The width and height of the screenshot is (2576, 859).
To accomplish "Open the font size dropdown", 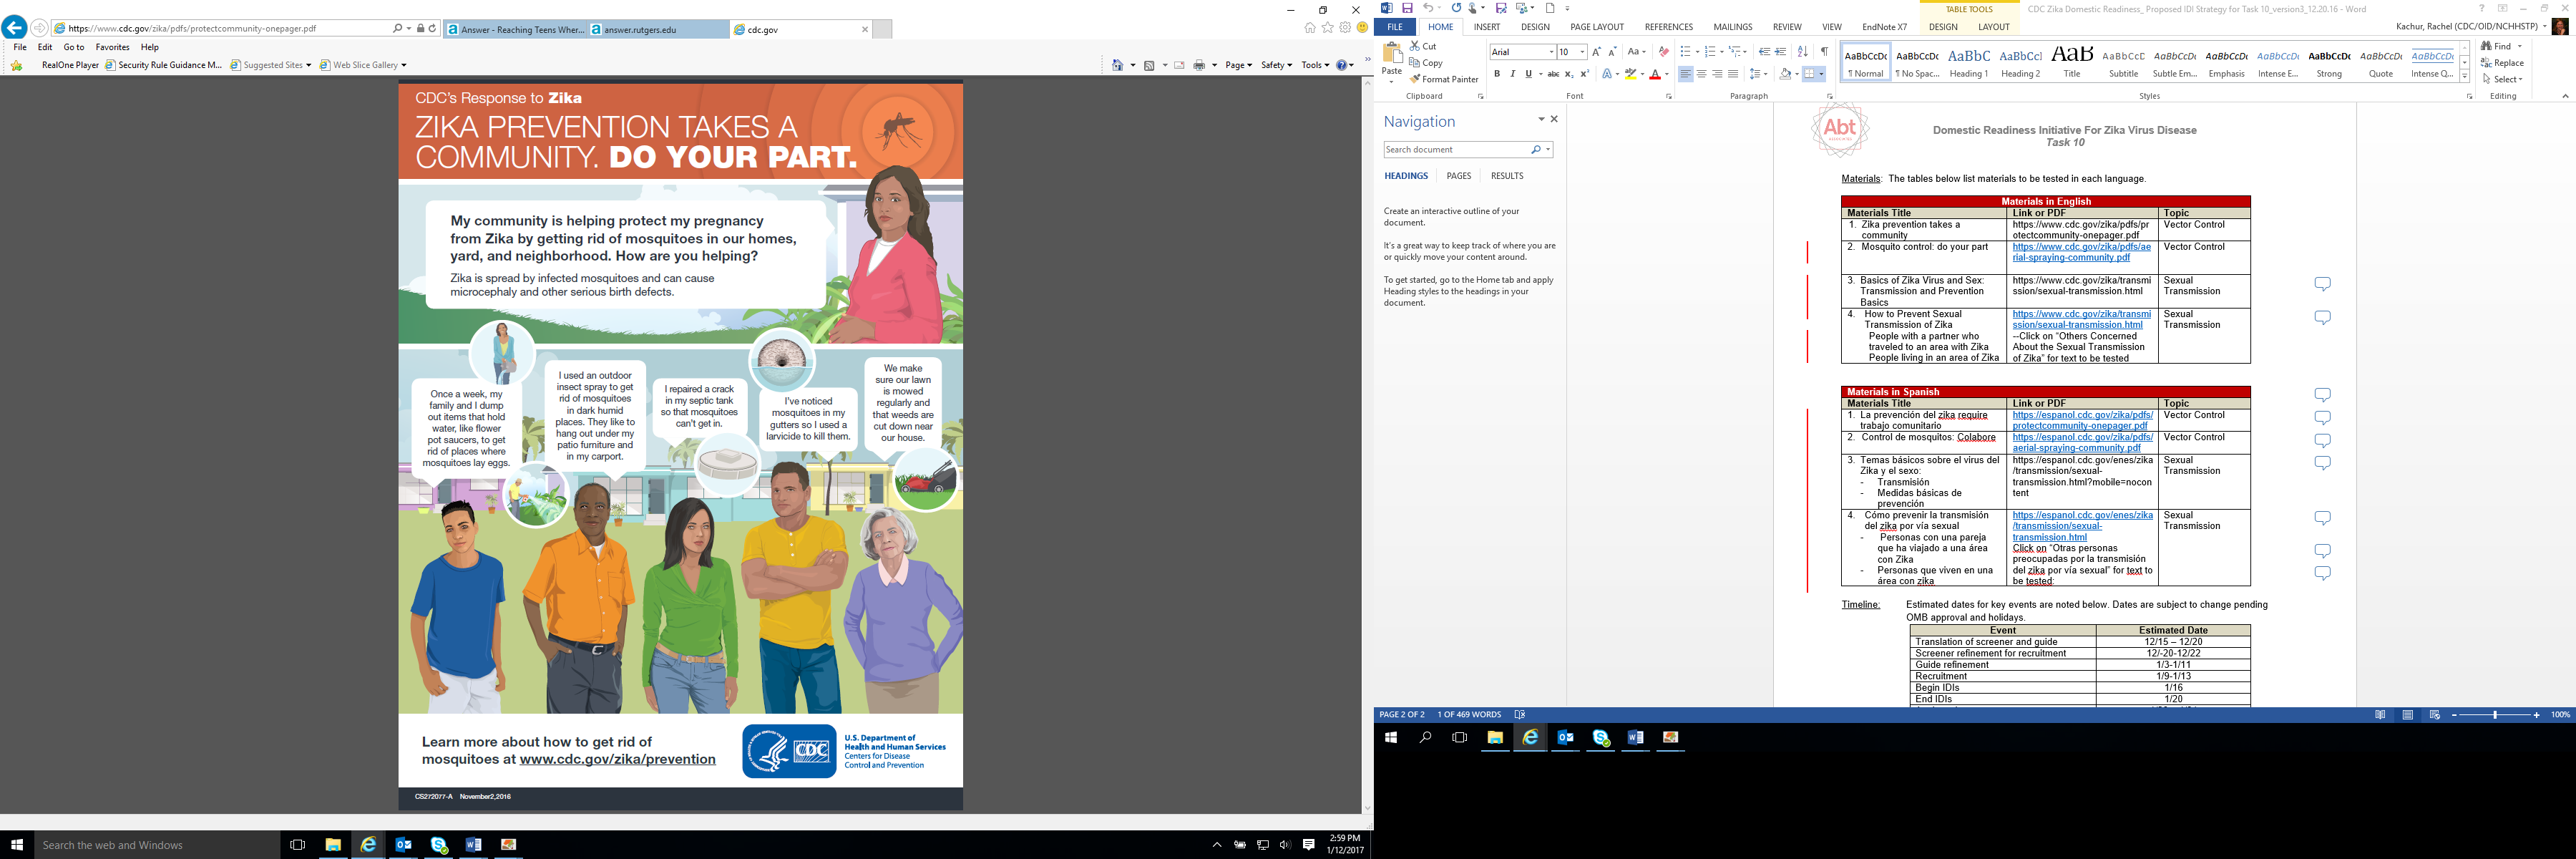I will [x=1583, y=52].
